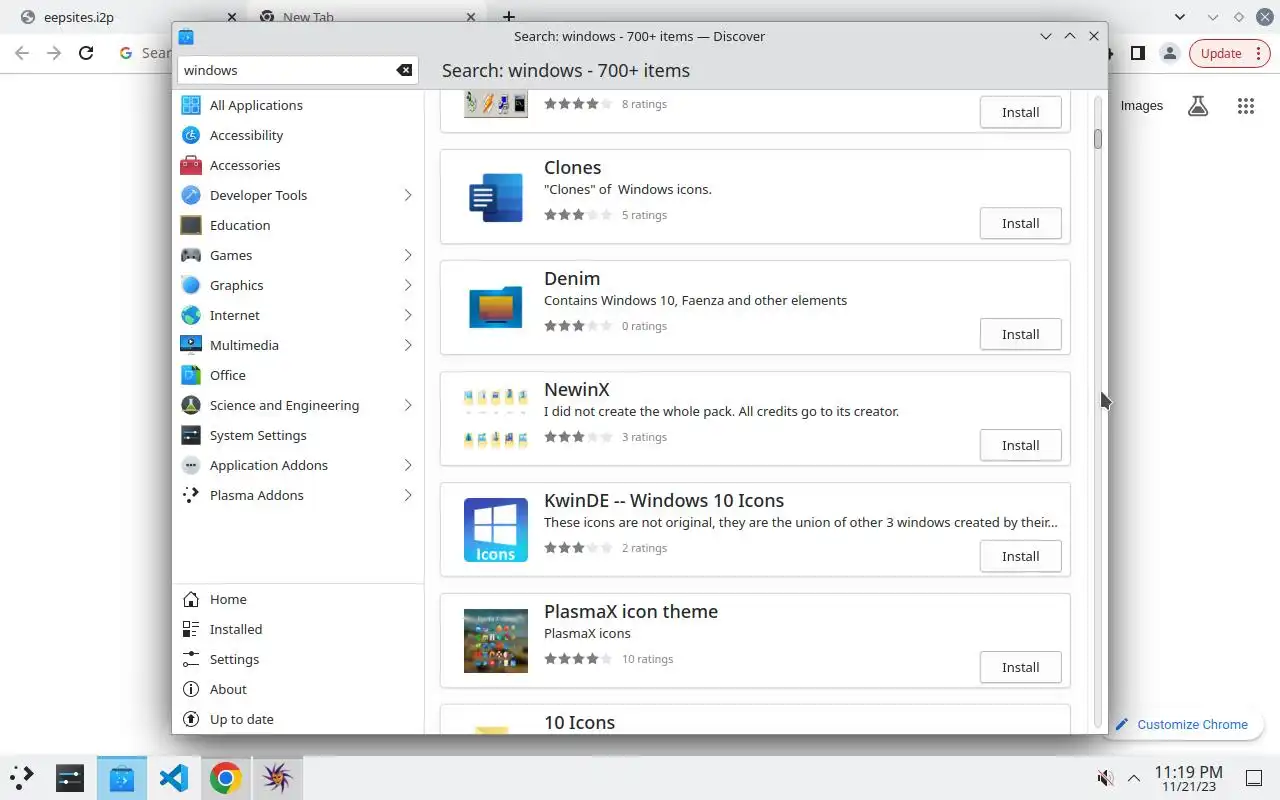Expand the Internet category arrow

tap(407, 315)
